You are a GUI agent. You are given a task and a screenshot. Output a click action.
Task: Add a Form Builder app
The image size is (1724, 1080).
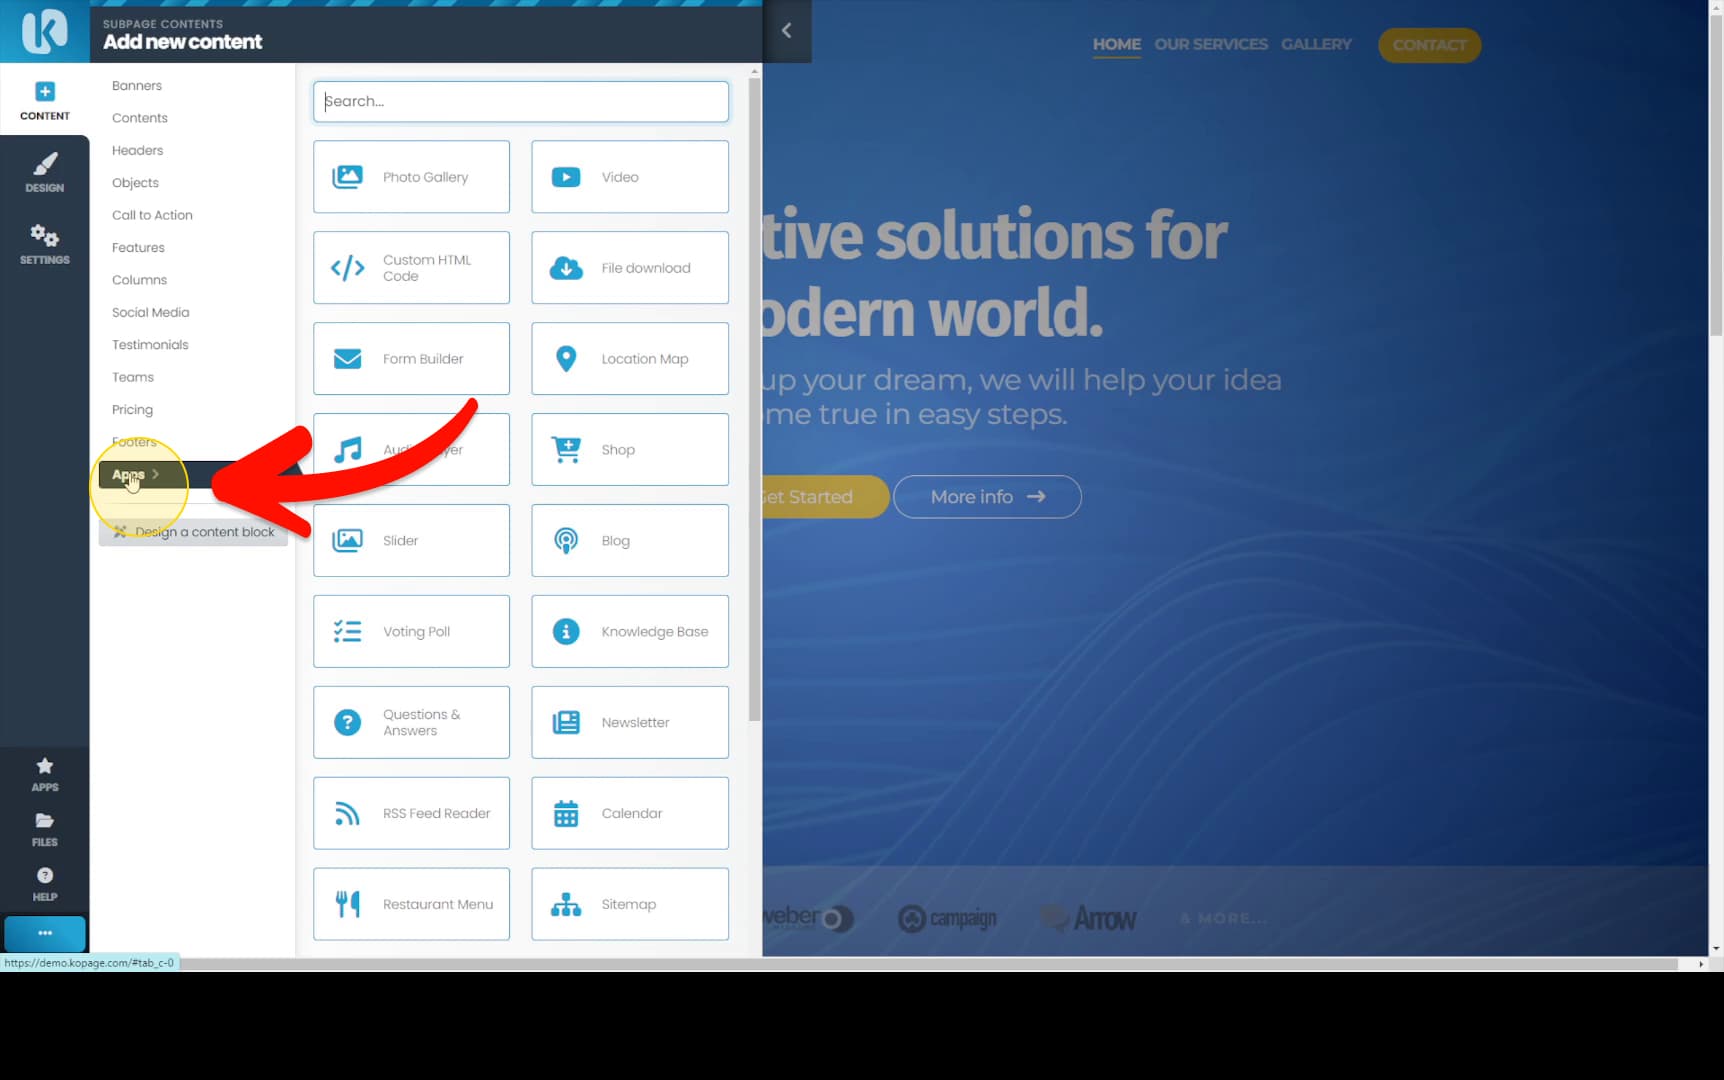click(x=411, y=359)
